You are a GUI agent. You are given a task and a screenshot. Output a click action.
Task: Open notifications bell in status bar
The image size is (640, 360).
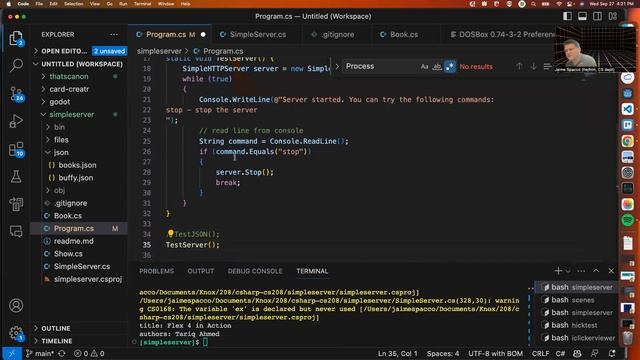click(612, 353)
